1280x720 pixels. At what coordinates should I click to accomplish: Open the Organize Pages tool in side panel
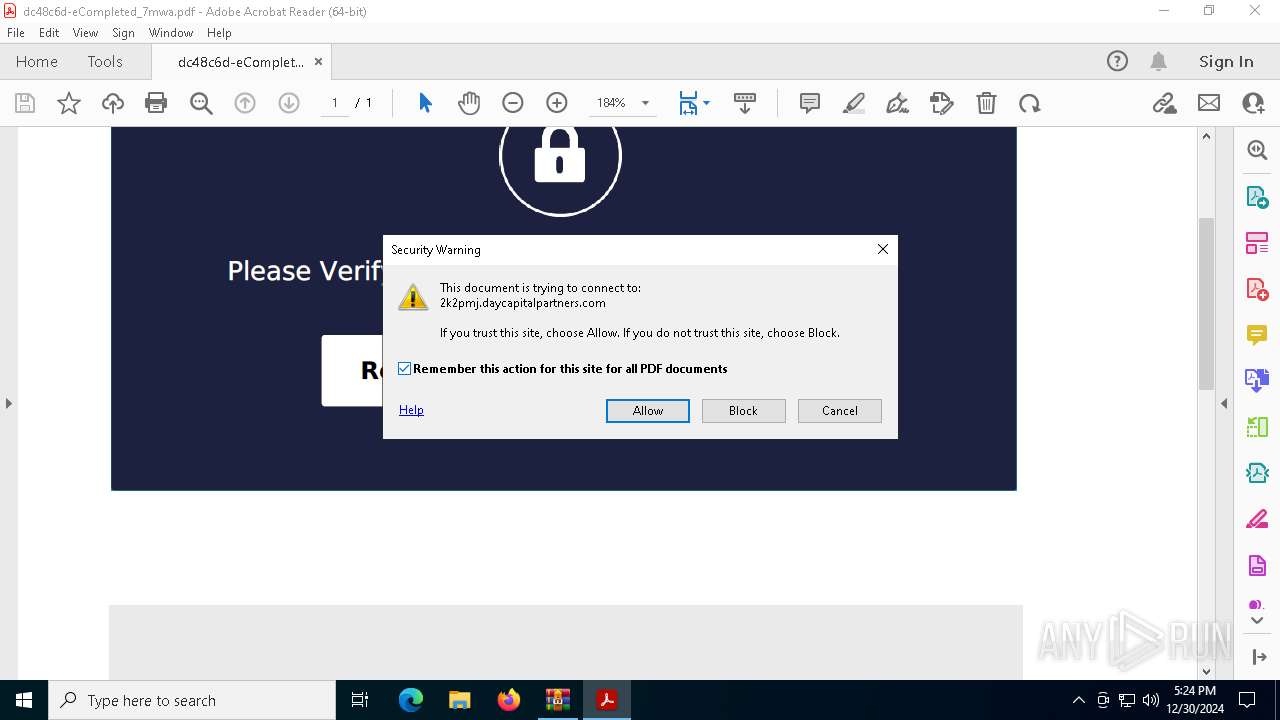coord(1257,243)
